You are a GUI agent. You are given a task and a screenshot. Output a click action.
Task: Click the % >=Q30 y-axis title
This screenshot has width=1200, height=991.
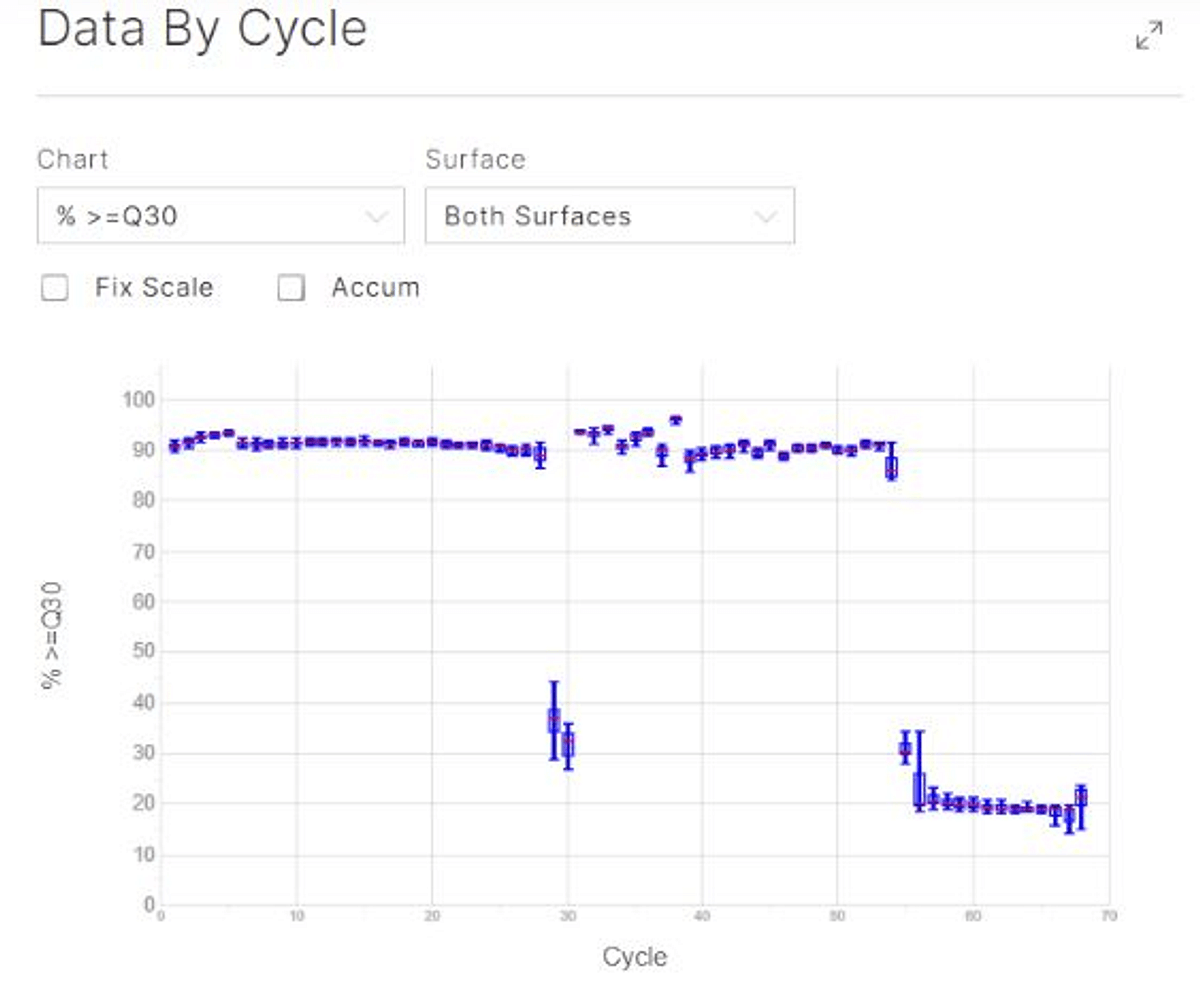(52, 637)
